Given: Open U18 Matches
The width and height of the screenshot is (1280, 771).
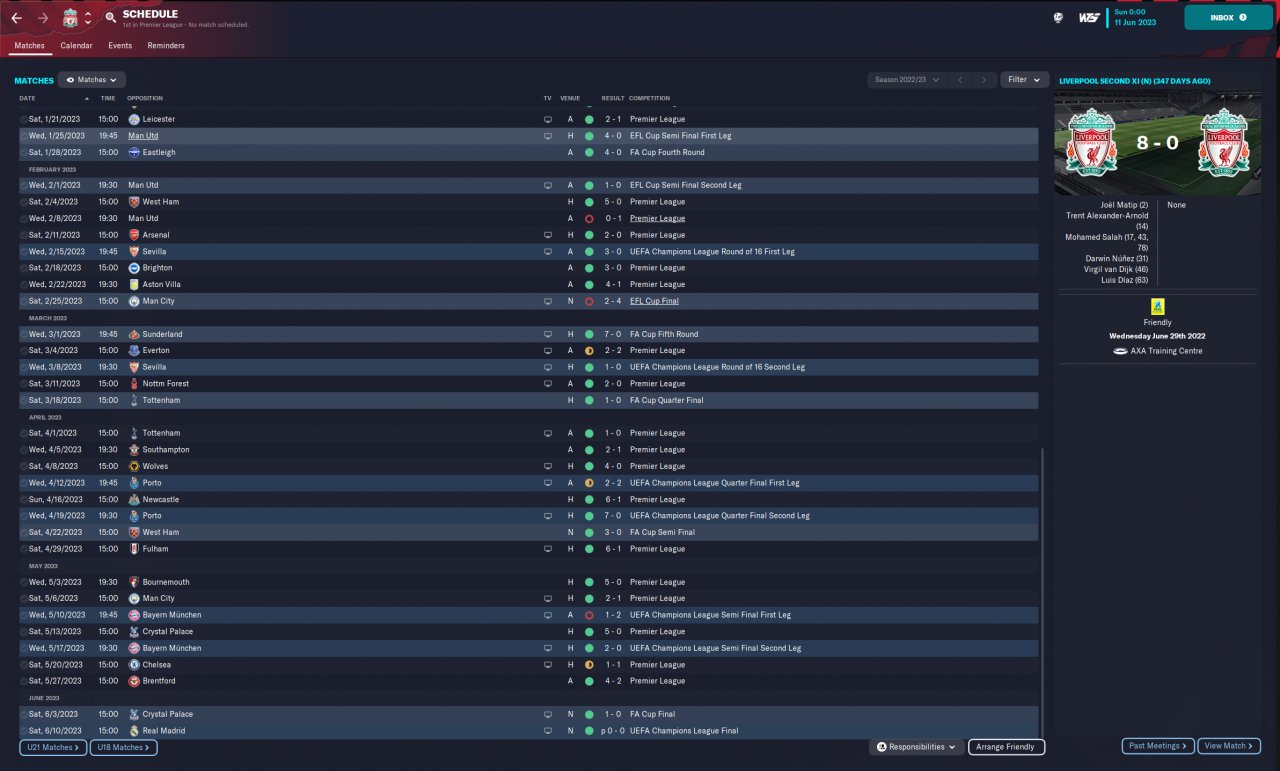Looking at the screenshot, I should pyautogui.click(x=123, y=747).
